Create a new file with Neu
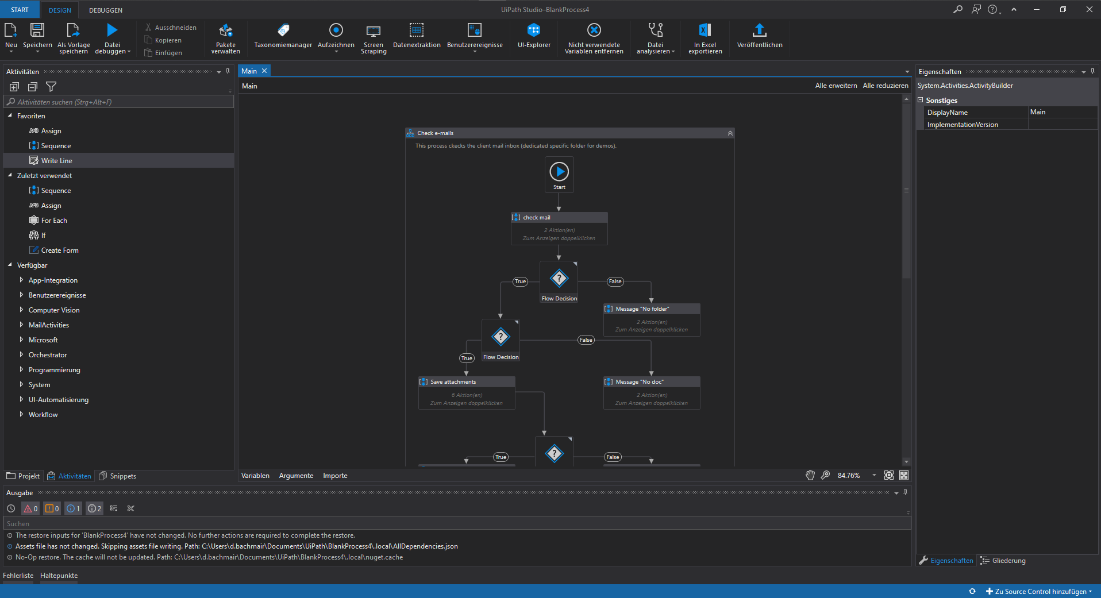 [11, 37]
